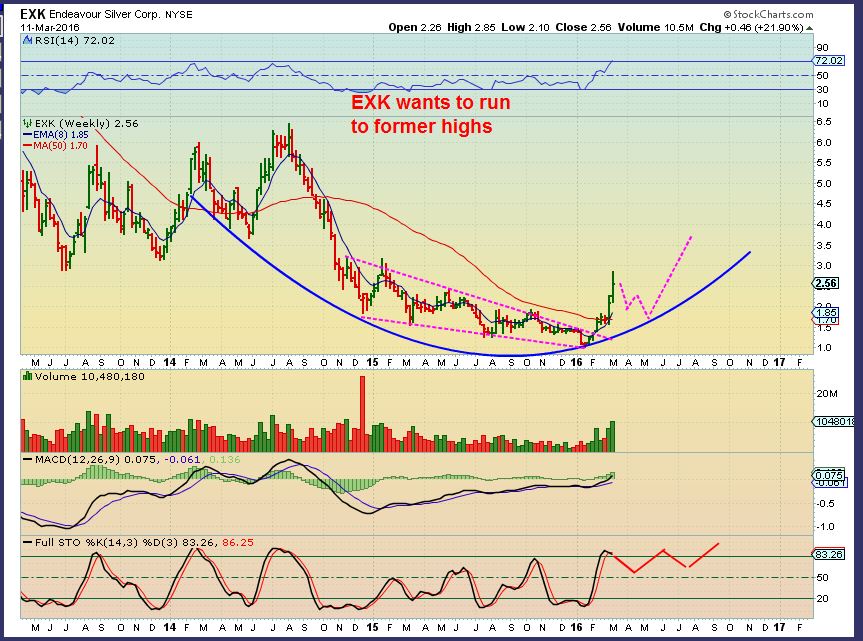The width and height of the screenshot is (863, 641).
Task: Click the 1.85 EMA price tag
Action: (x=827, y=311)
